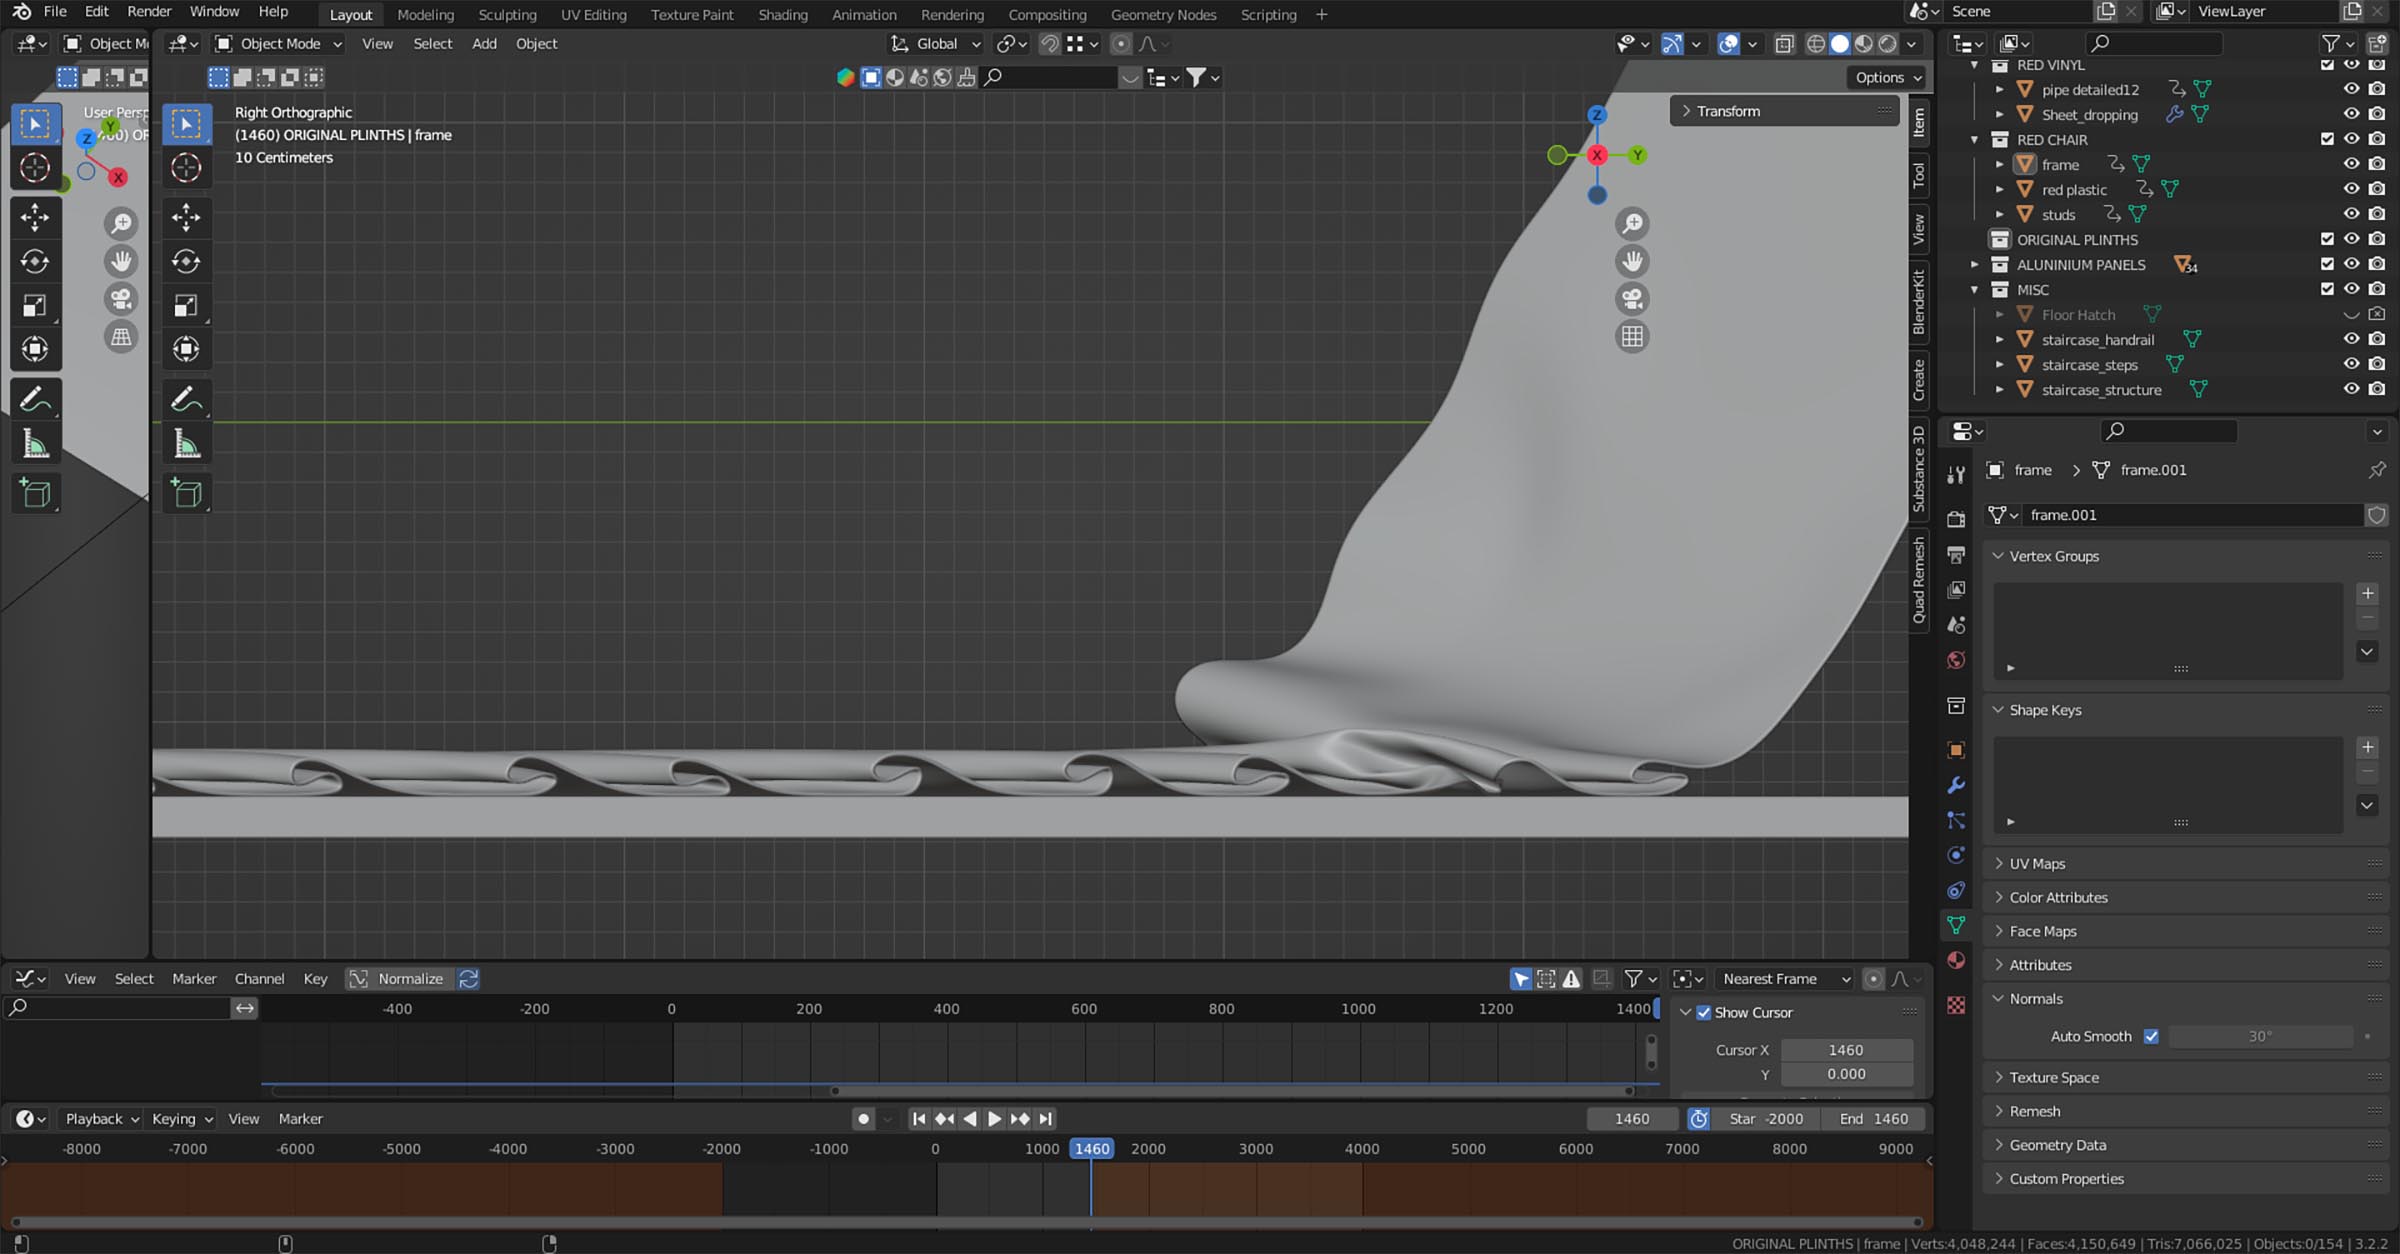Open Modifier properties wrench tab
The width and height of the screenshot is (2400, 1254).
point(1956,785)
